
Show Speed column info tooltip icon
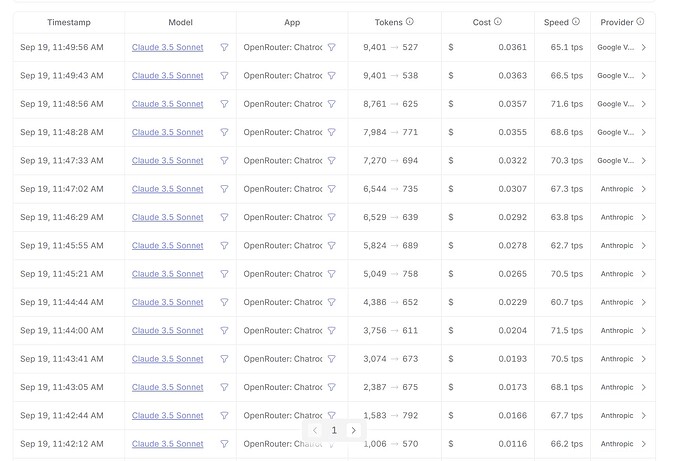(x=576, y=22)
